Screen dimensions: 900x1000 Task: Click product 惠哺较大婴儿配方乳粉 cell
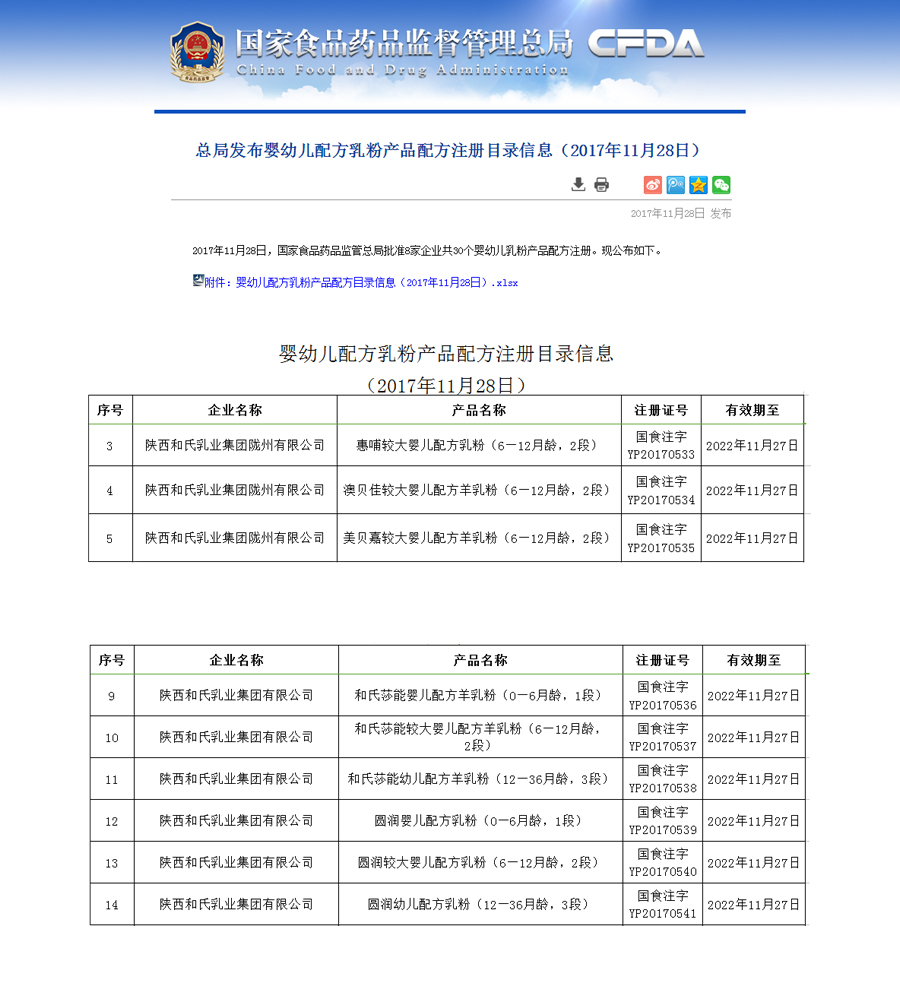click(x=479, y=443)
